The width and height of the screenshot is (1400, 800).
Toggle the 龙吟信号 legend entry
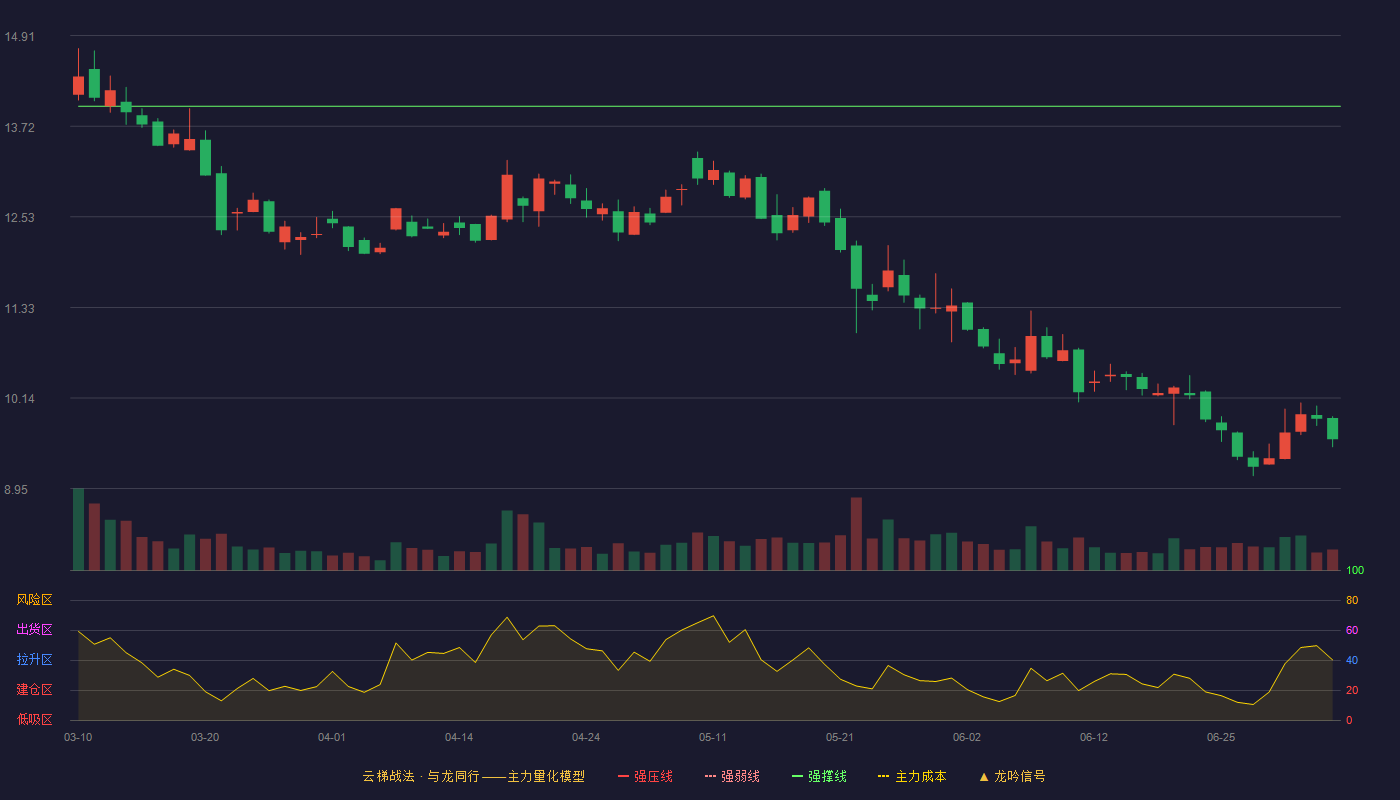coord(1012,776)
